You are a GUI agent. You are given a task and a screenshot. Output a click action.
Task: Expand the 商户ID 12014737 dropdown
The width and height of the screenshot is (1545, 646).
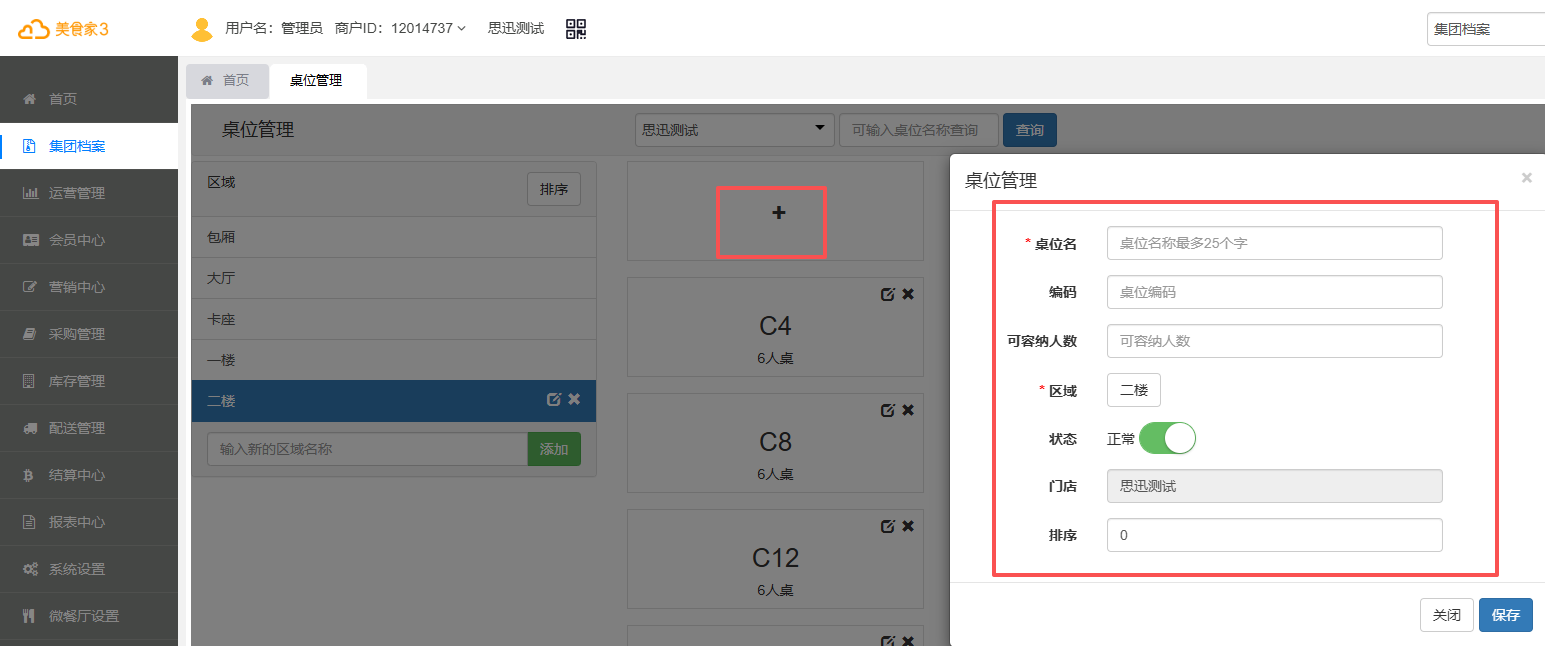point(461,29)
